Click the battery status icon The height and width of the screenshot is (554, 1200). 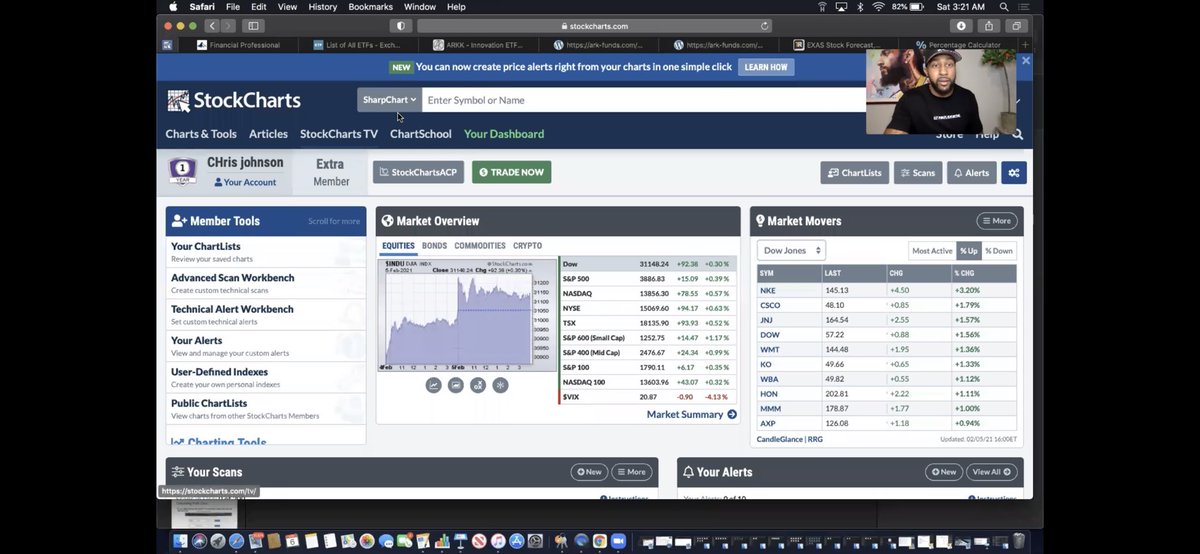tap(919, 7)
